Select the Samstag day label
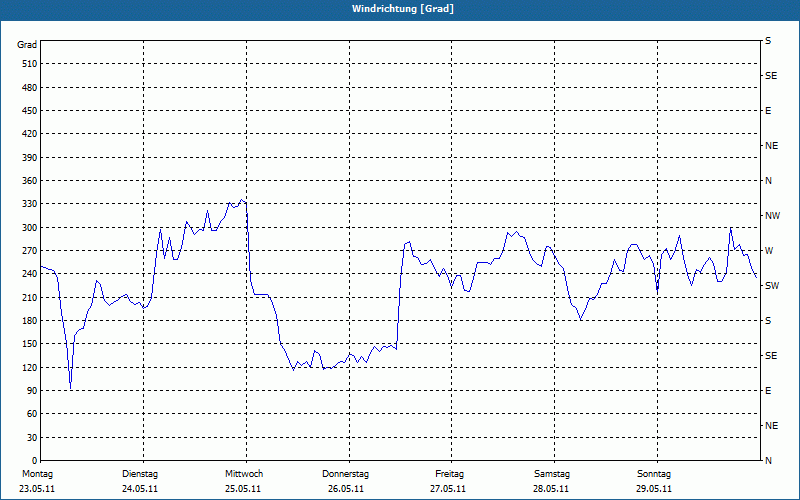800x500 pixels. [552, 474]
